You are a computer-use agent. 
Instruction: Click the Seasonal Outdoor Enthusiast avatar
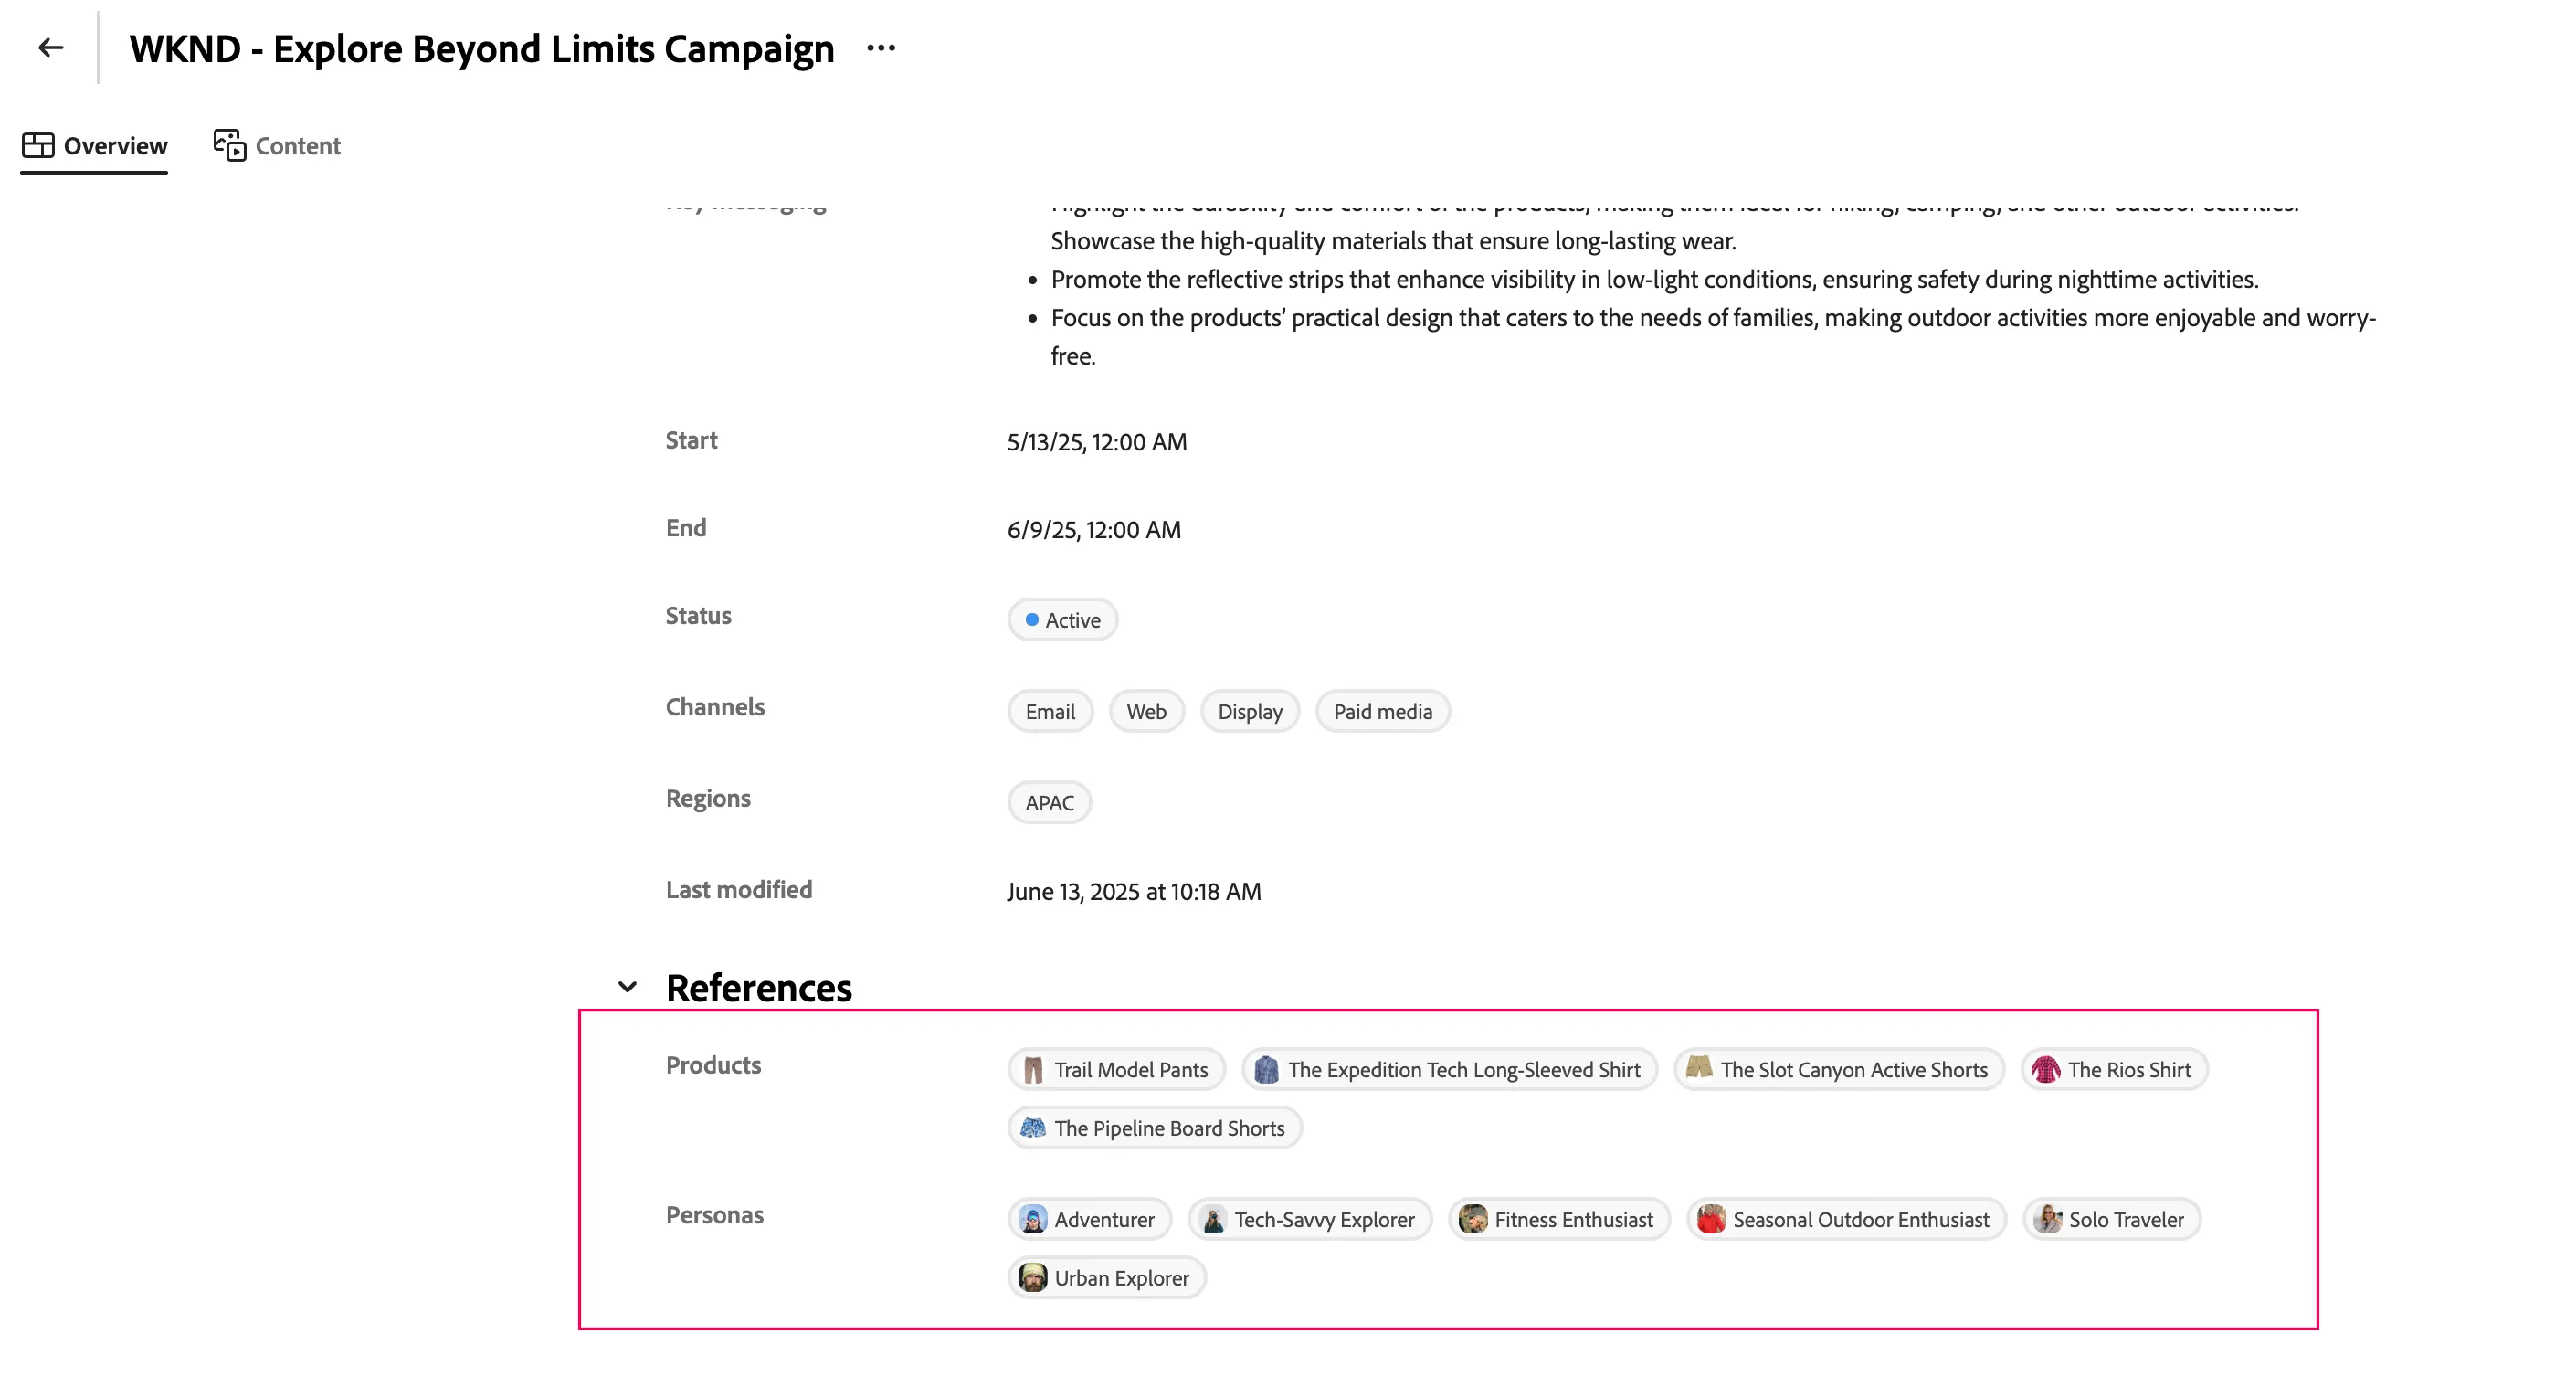pos(1711,1220)
